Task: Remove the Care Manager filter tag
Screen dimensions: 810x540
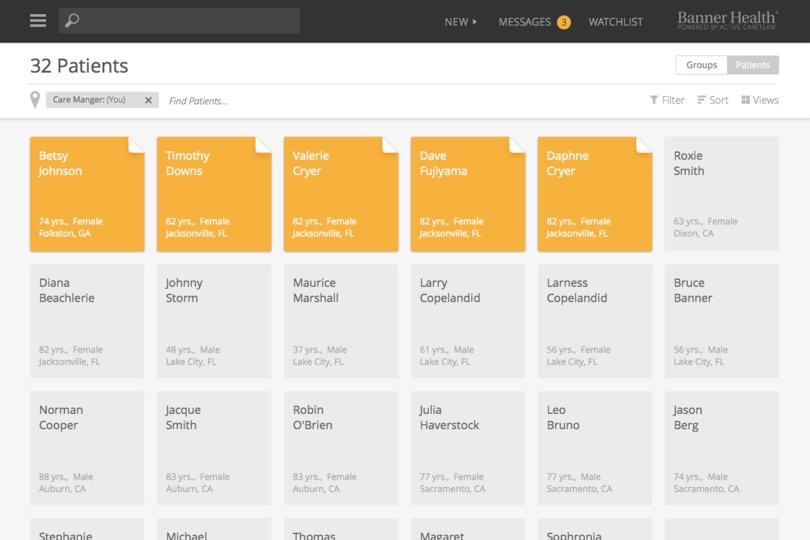Action: pos(149,100)
